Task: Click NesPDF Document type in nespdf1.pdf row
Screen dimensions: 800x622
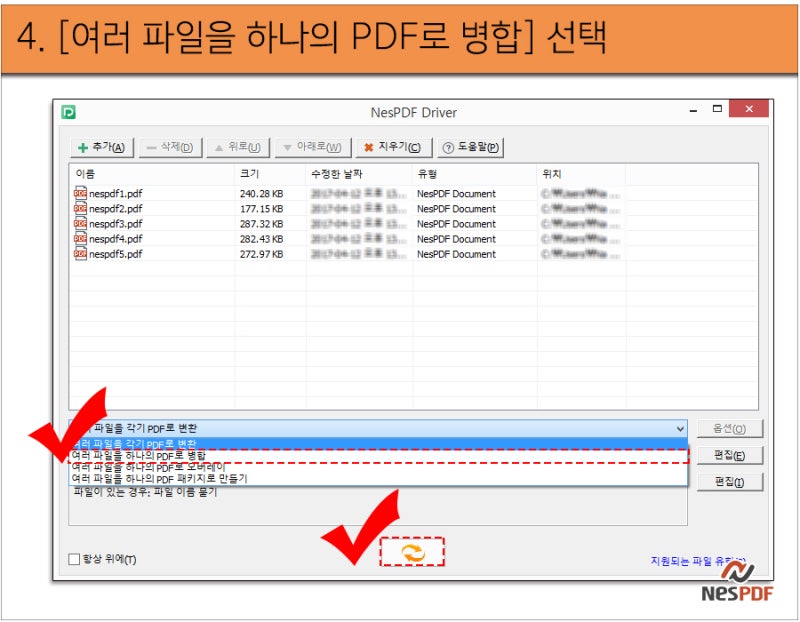Action: tap(456, 194)
